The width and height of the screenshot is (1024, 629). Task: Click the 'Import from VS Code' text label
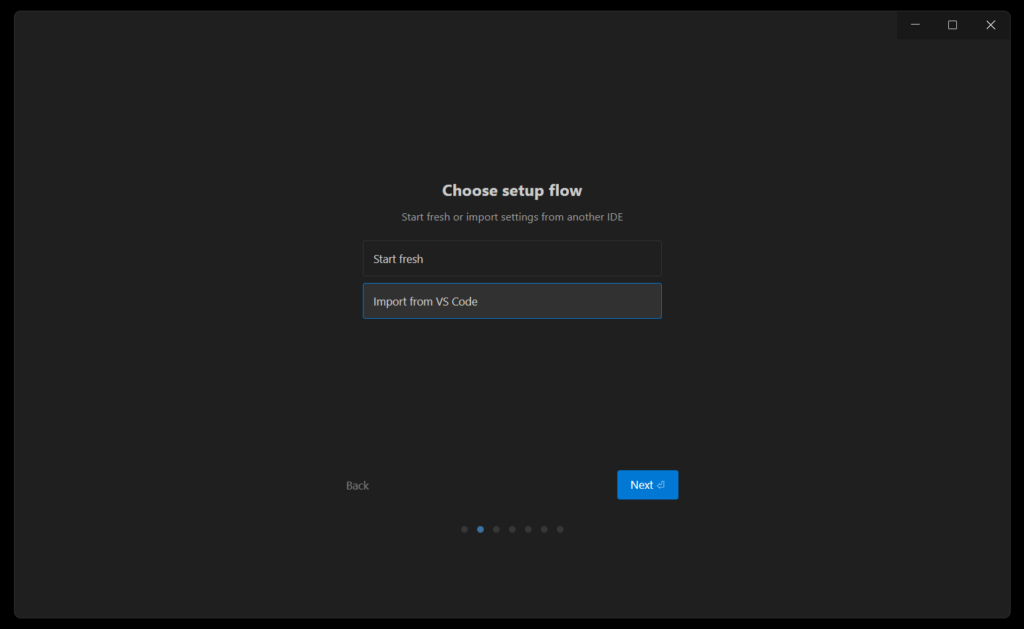(x=425, y=302)
